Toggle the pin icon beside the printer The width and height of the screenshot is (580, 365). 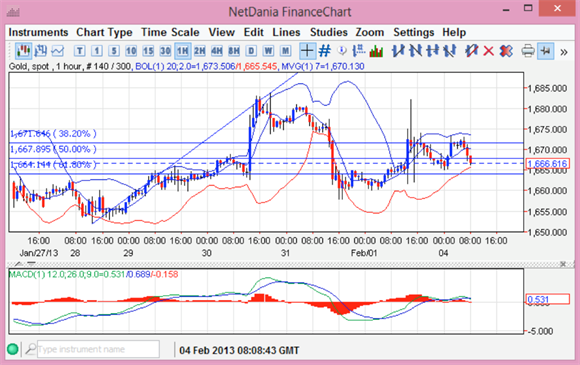(x=546, y=51)
